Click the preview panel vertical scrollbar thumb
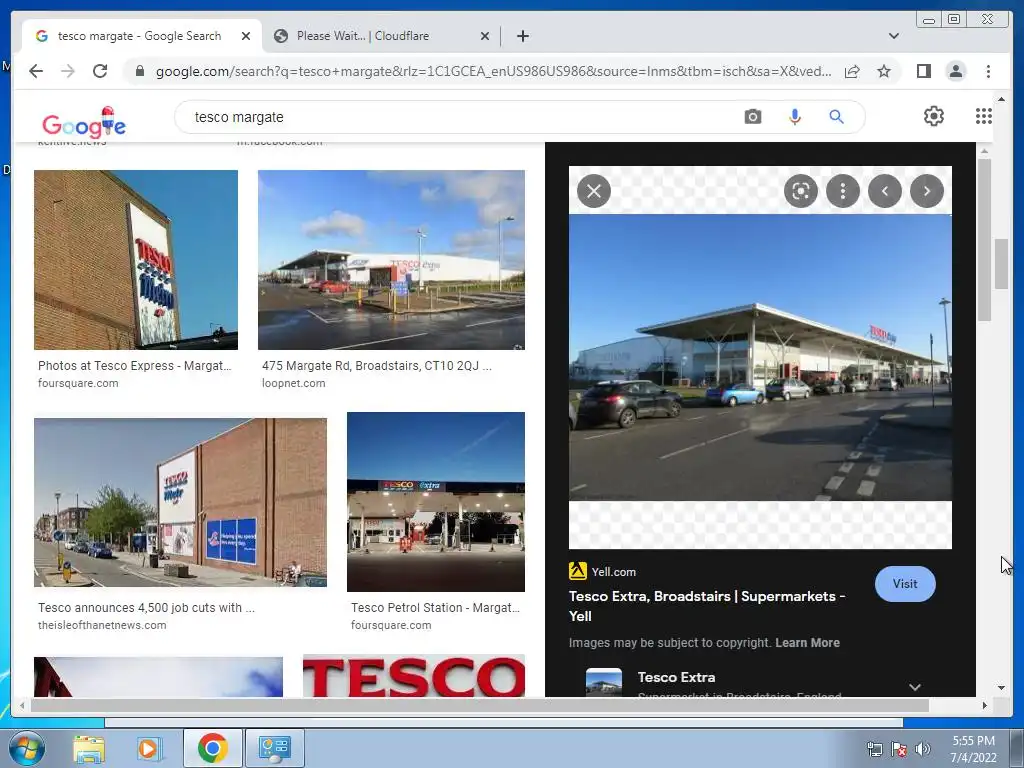 click(984, 238)
